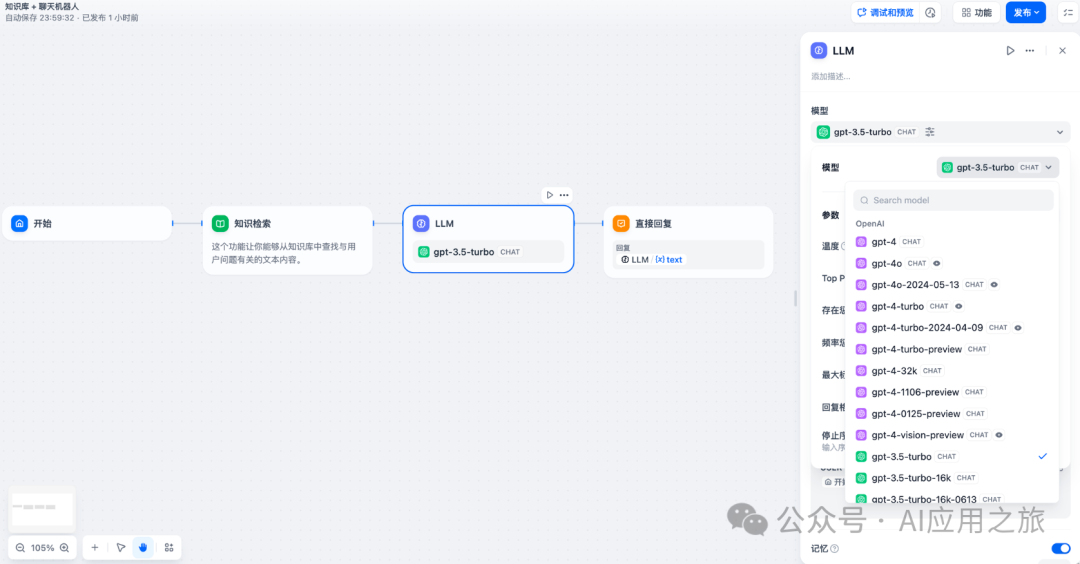Select gpt-4 from the model list

(x=951, y=242)
